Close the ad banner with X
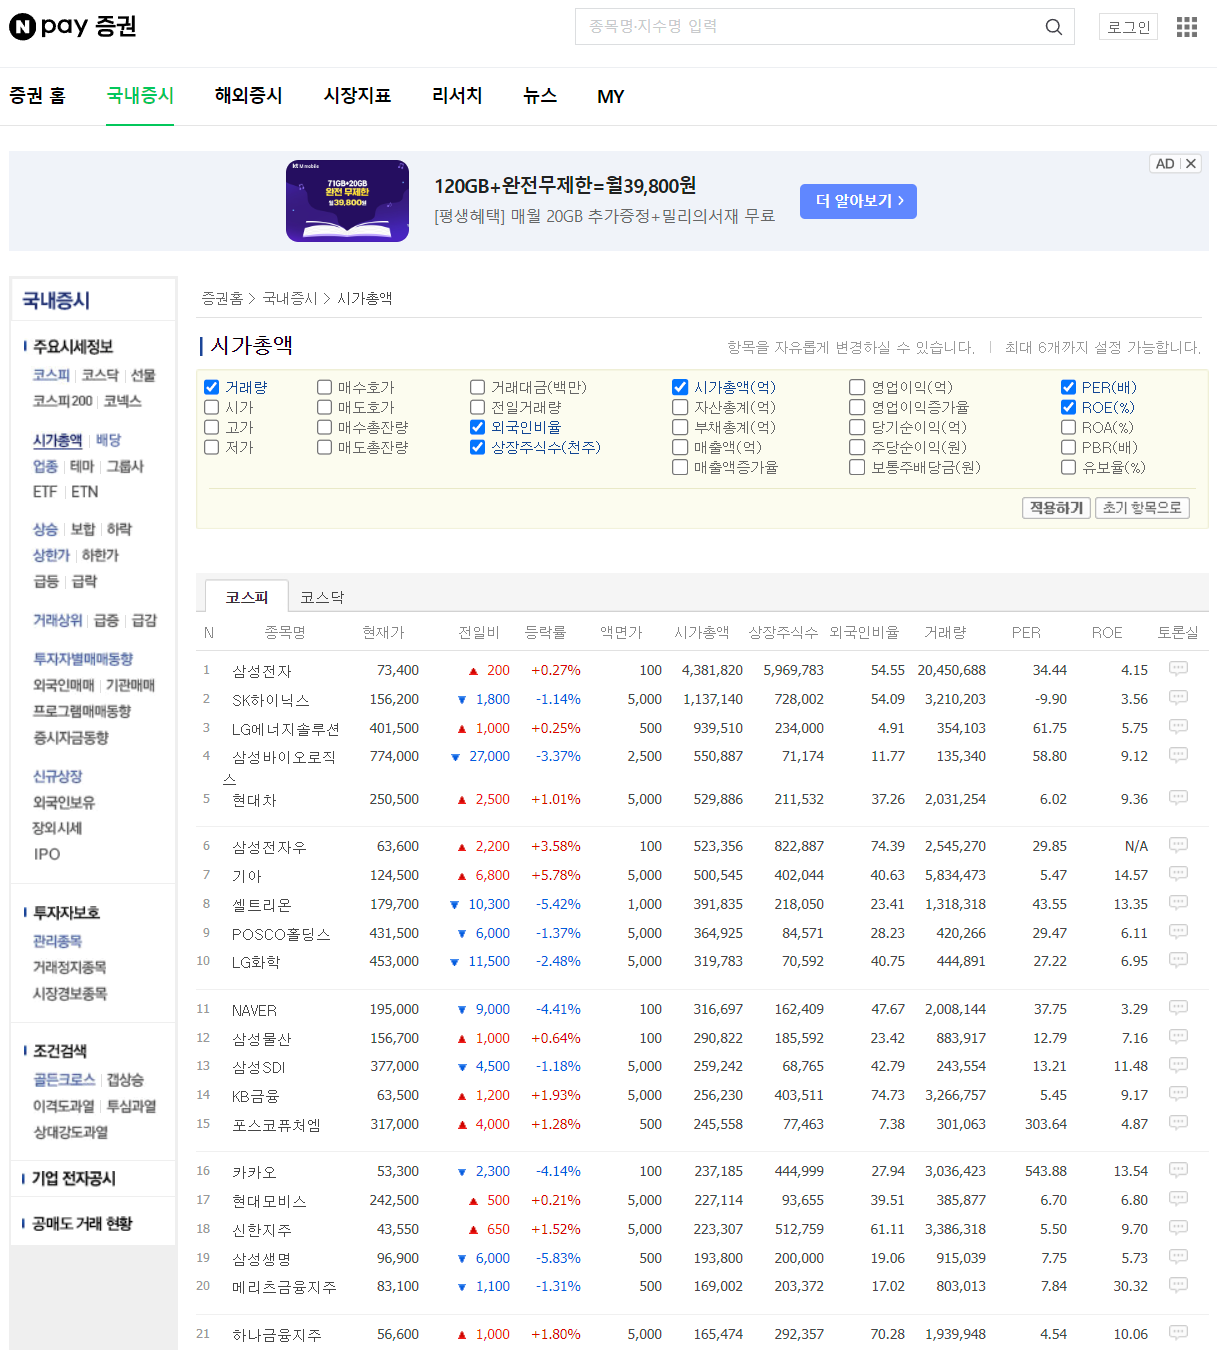Image resolution: width=1217 pixels, height=1350 pixels. pyautogui.click(x=1190, y=164)
